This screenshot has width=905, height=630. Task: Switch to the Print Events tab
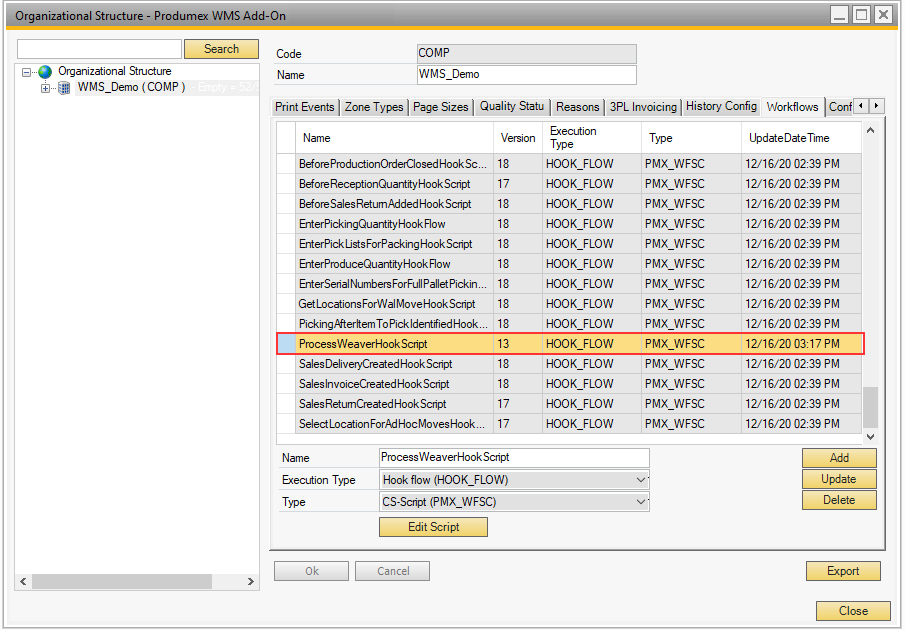pos(304,106)
